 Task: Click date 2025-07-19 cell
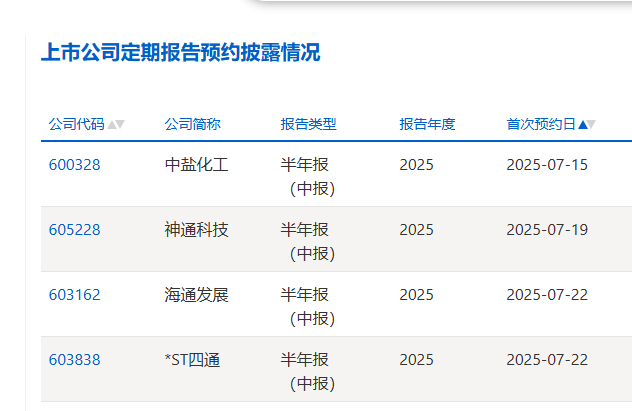point(547,230)
